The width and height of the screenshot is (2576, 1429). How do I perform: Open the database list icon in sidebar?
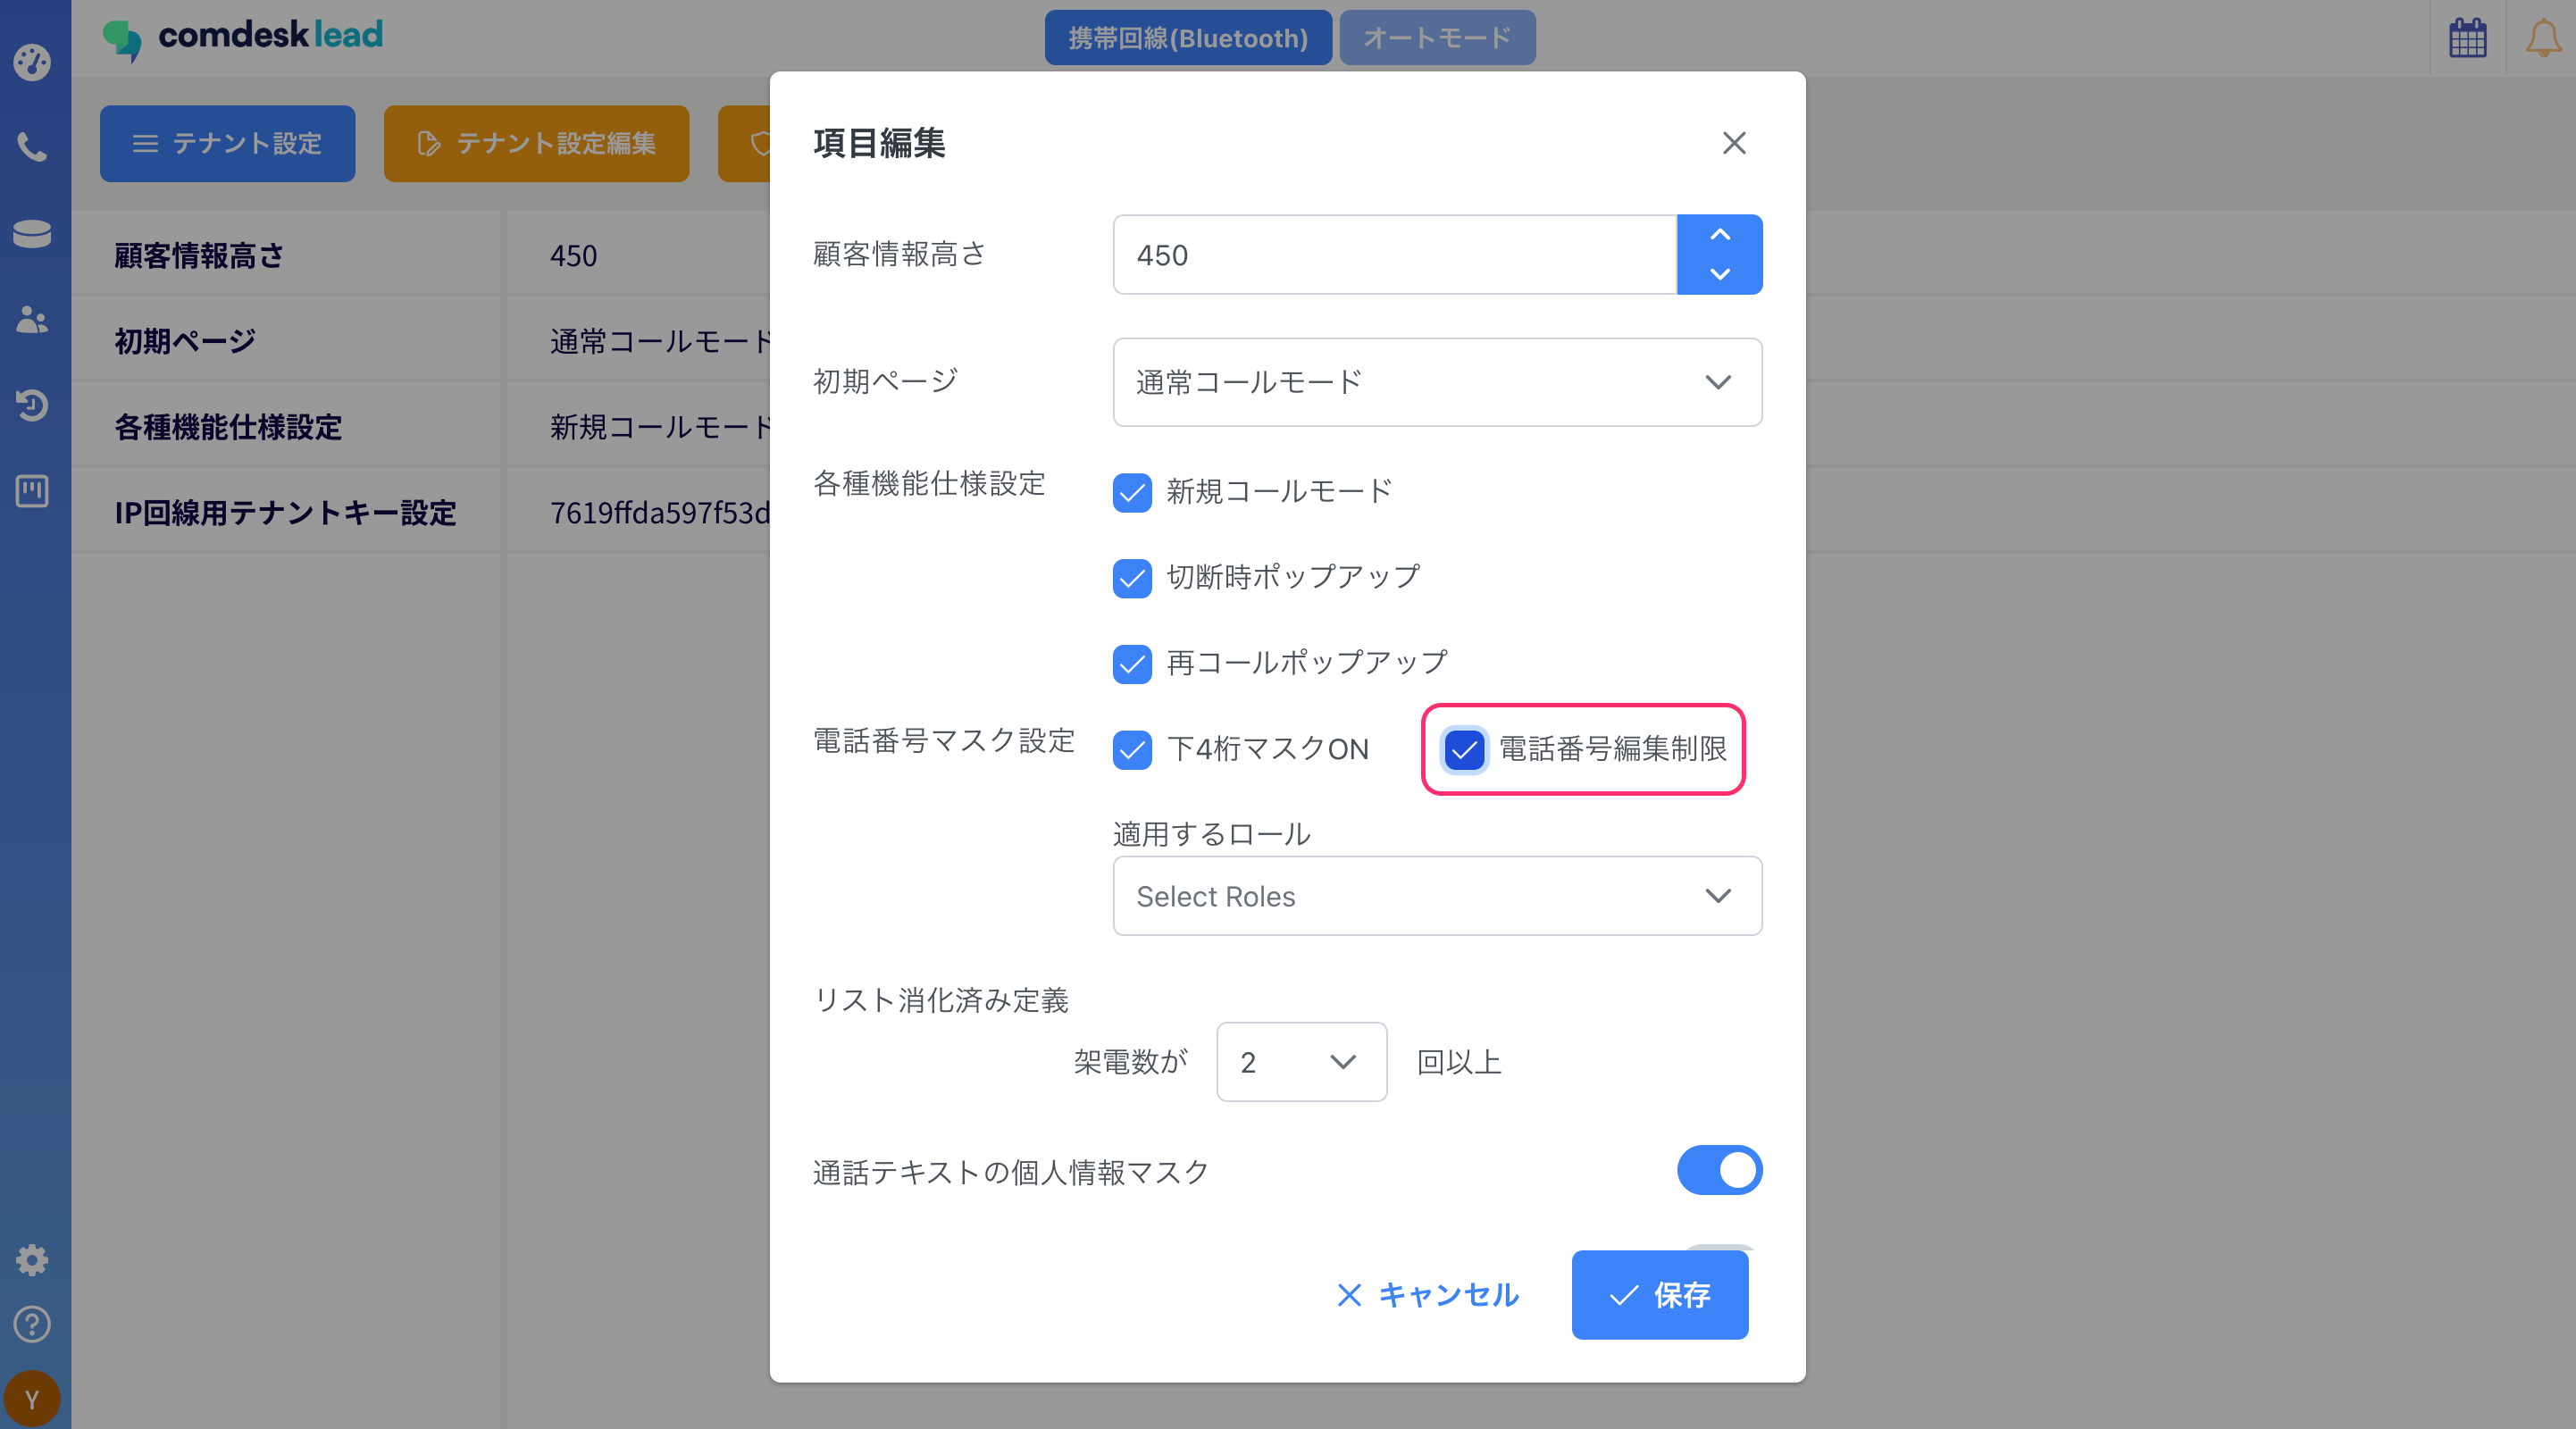point(32,234)
